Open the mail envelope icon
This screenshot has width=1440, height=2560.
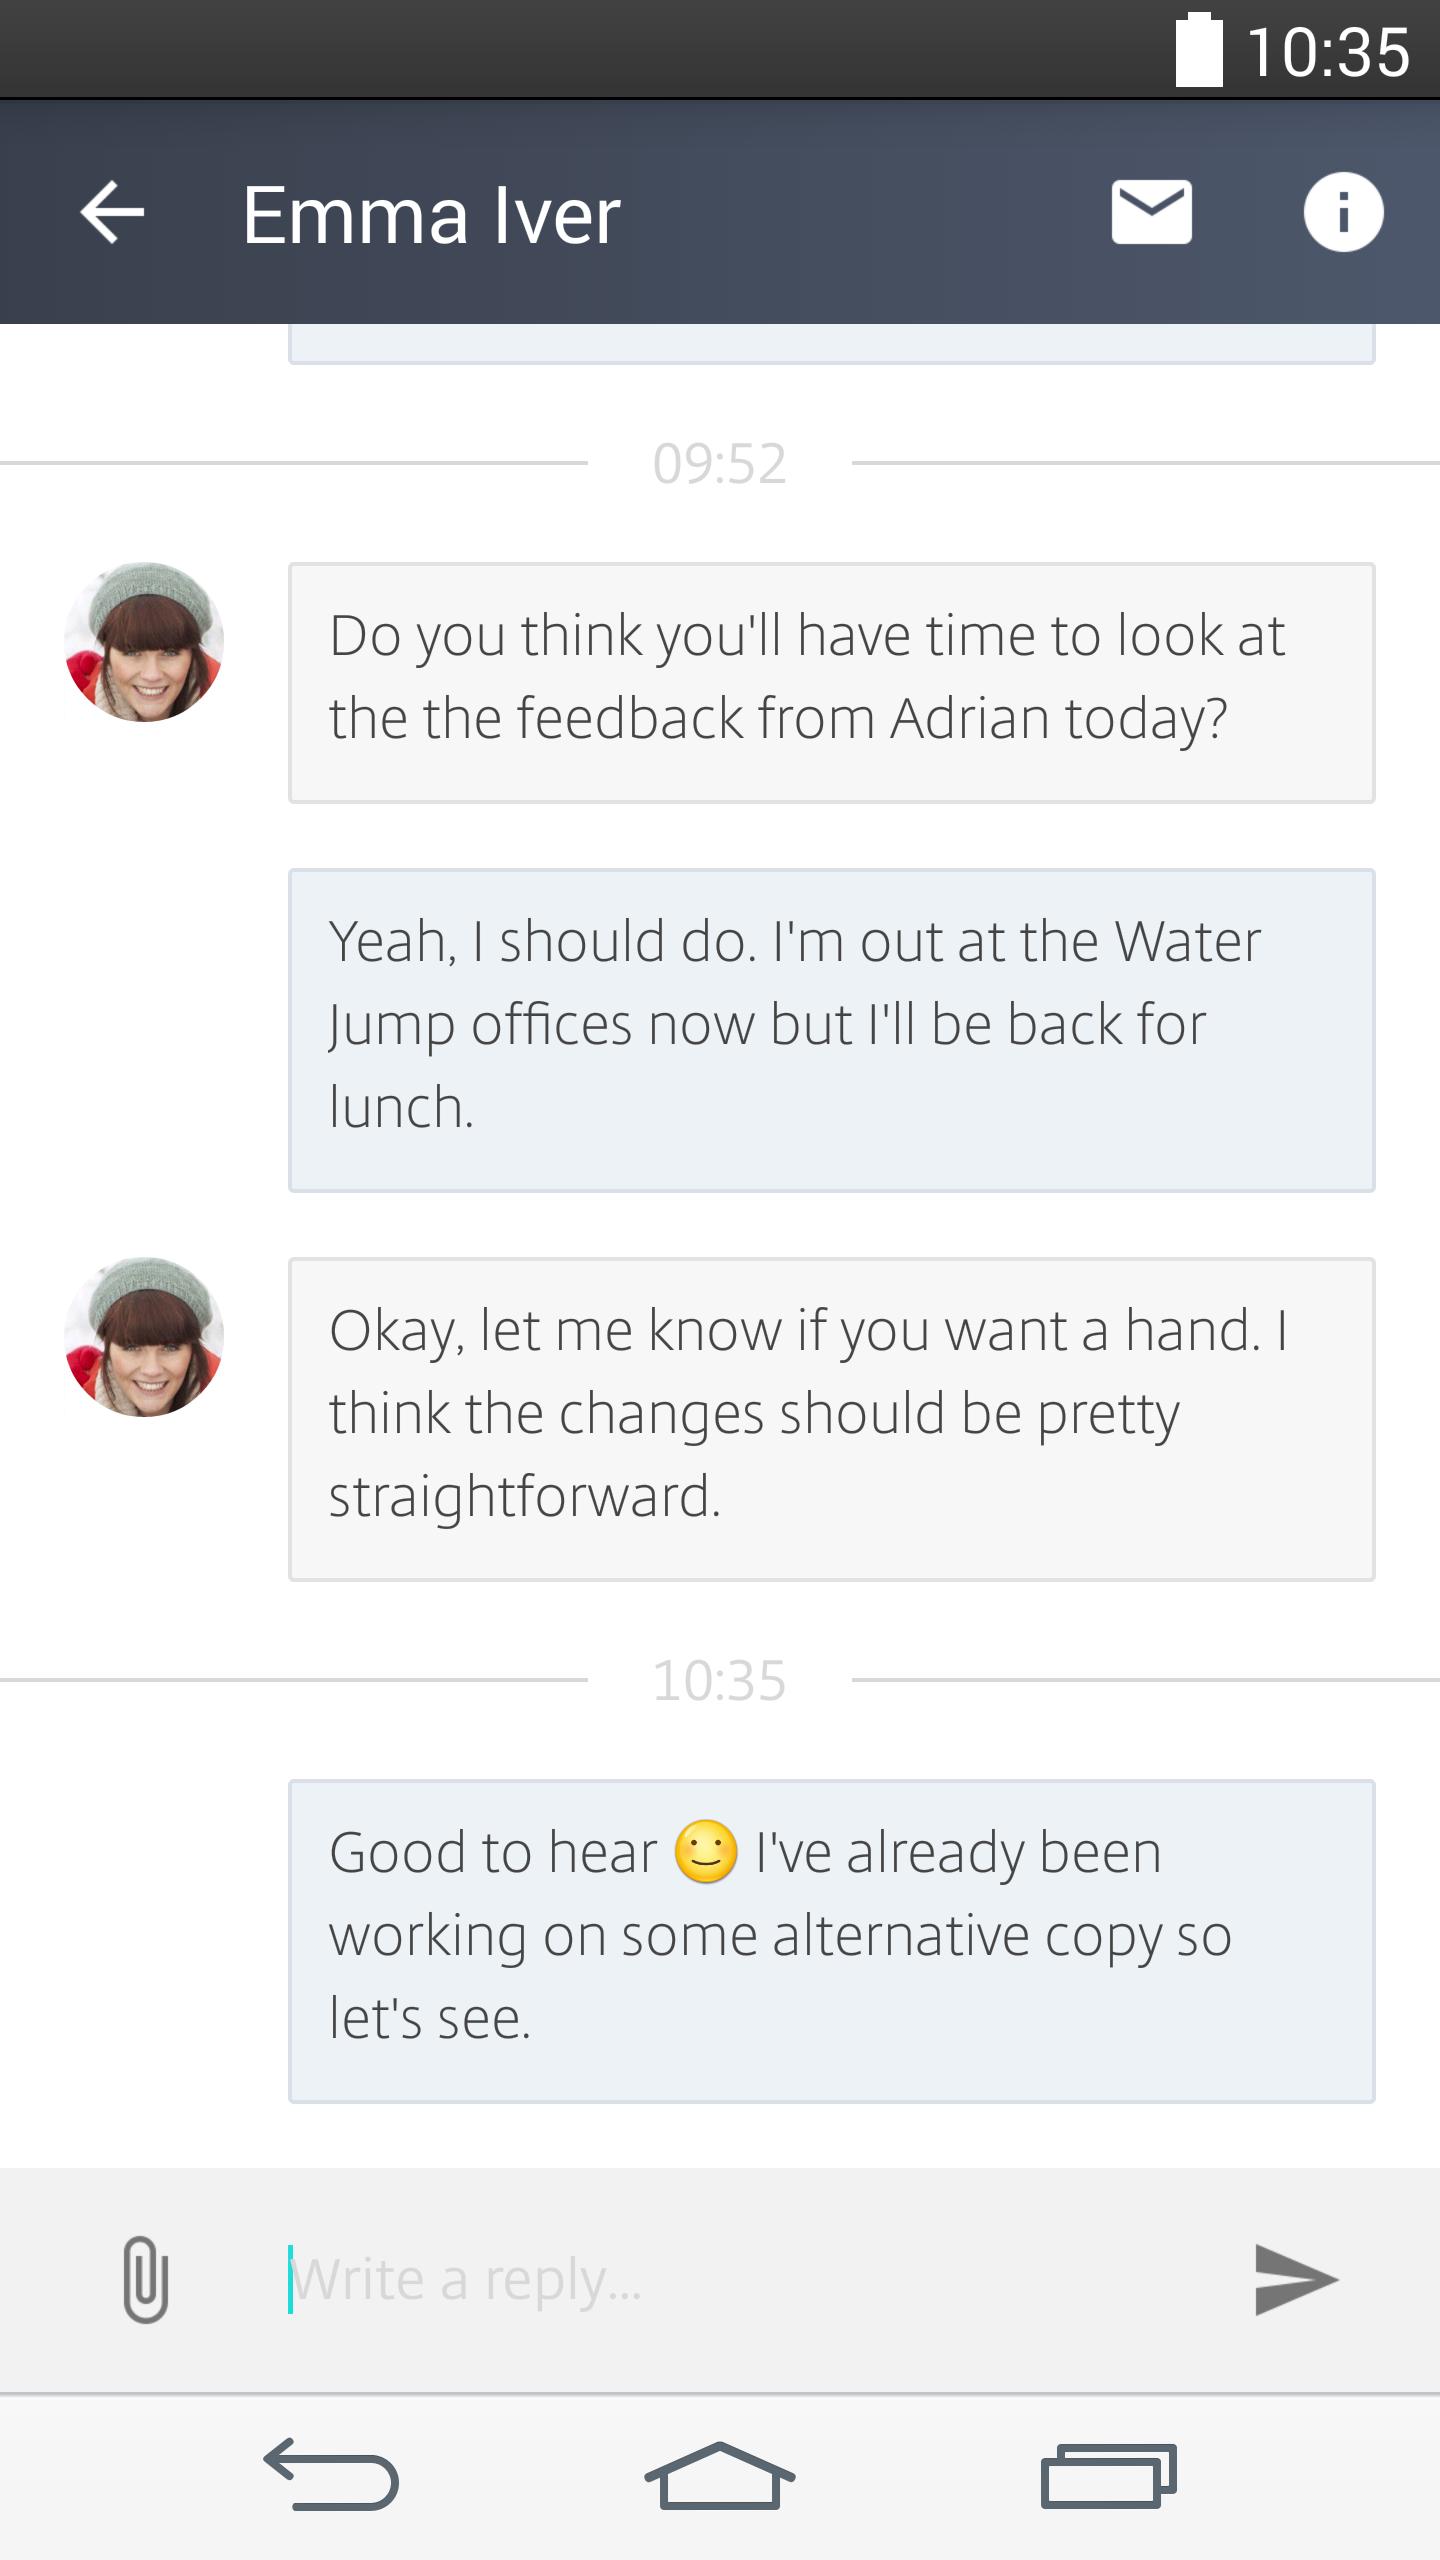tap(1151, 212)
